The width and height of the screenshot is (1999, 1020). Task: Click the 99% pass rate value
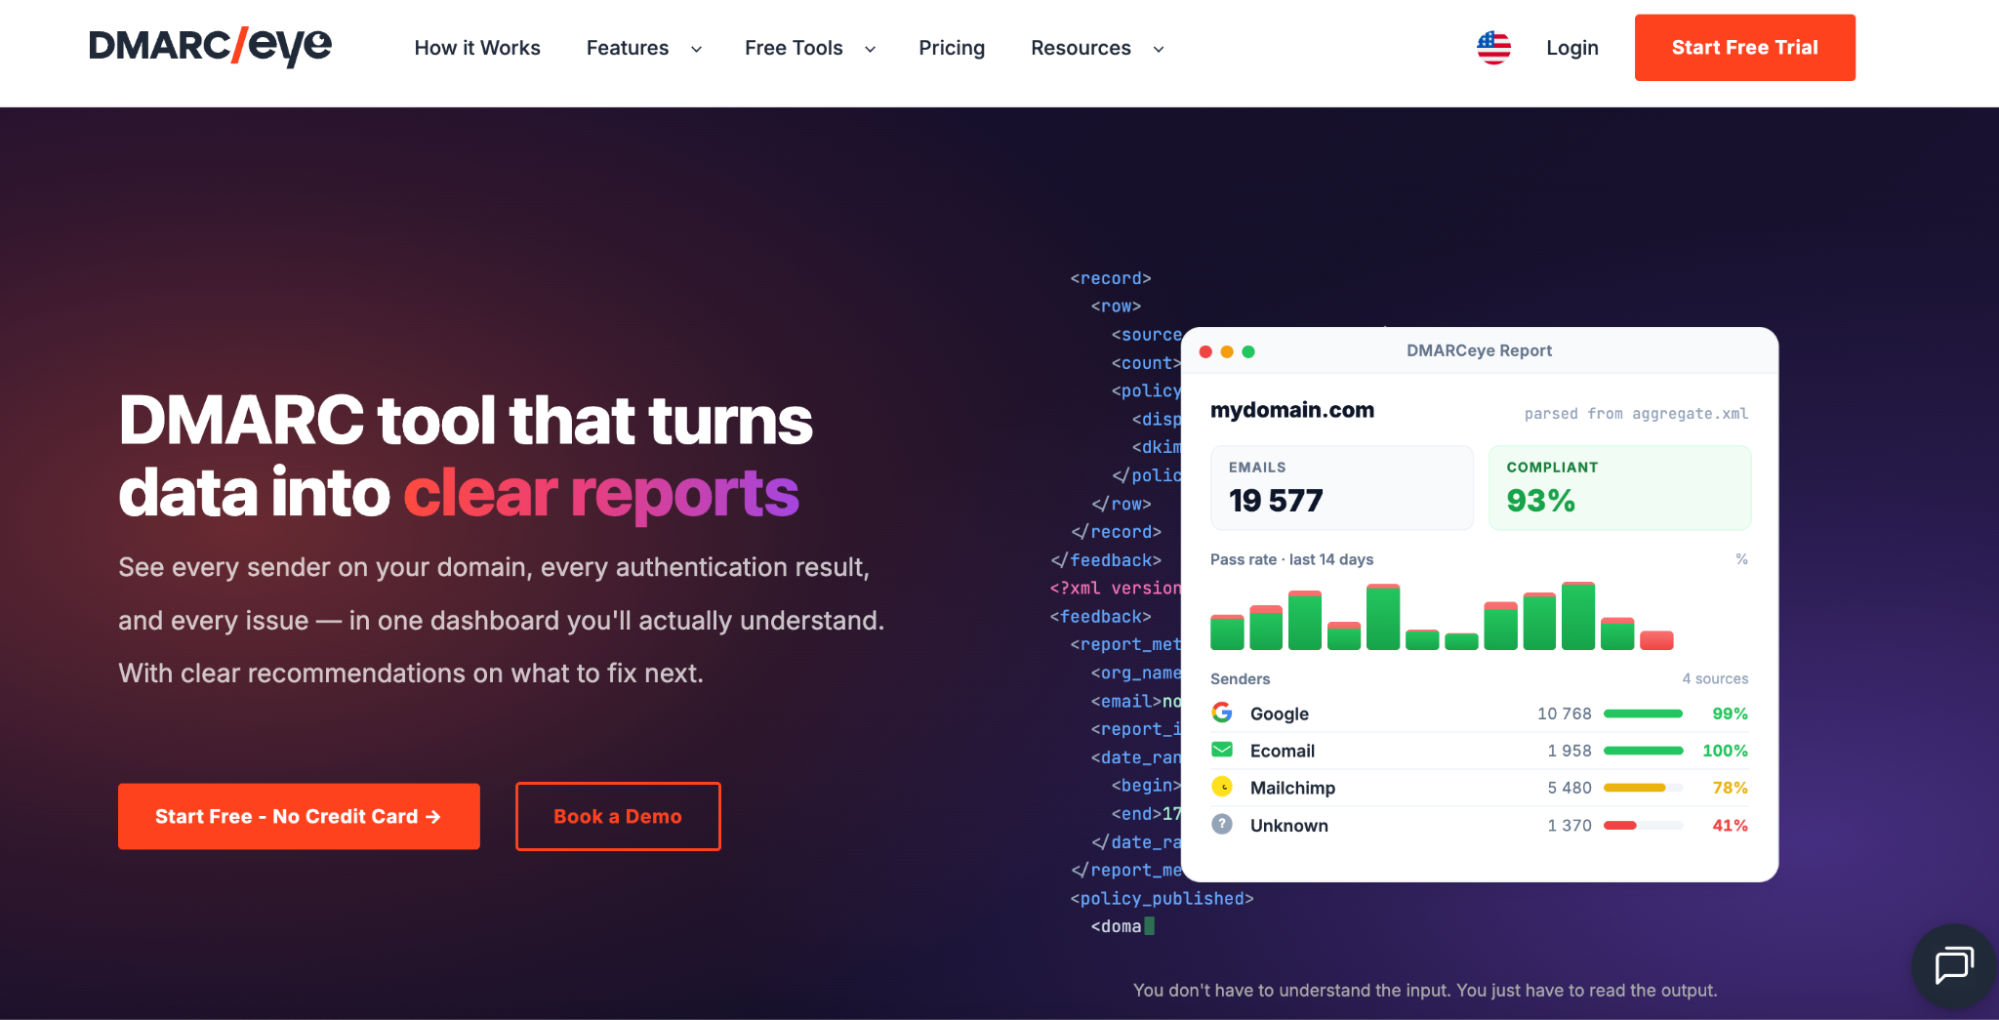point(1730,713)
